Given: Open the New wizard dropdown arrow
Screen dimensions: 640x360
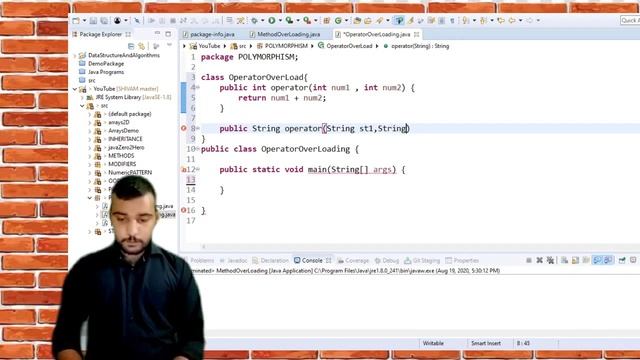Looking at the screenshot, I should click(84, 20).
